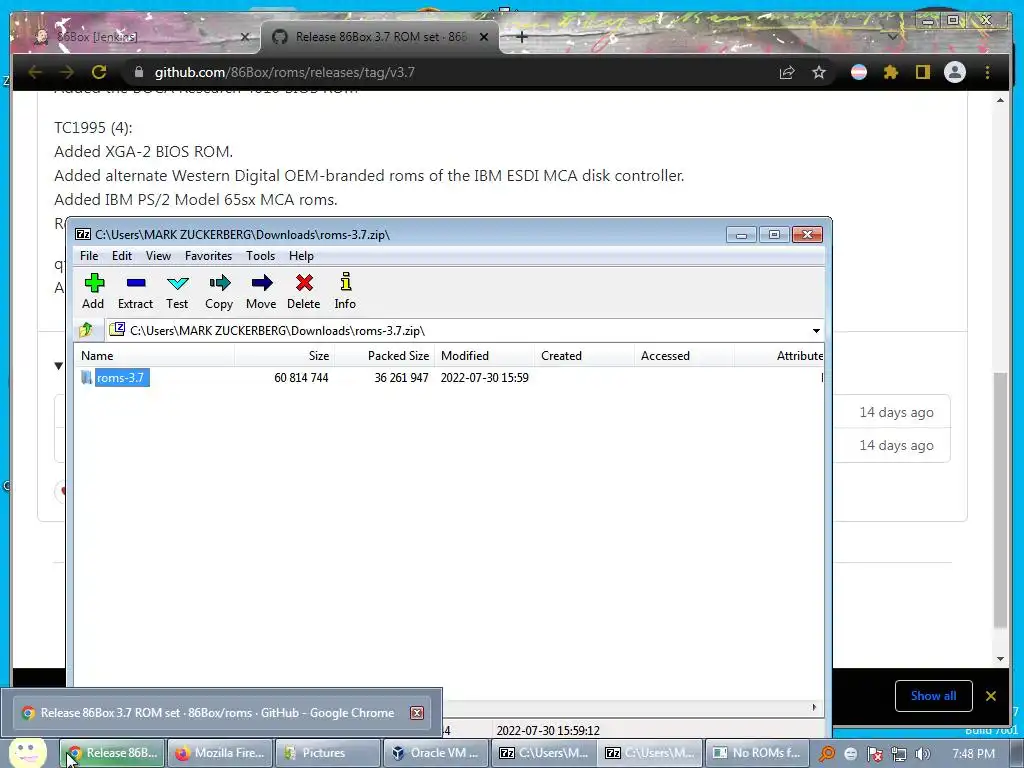
Task: Click the share page icon in address bar
Action: coord(787,72)
